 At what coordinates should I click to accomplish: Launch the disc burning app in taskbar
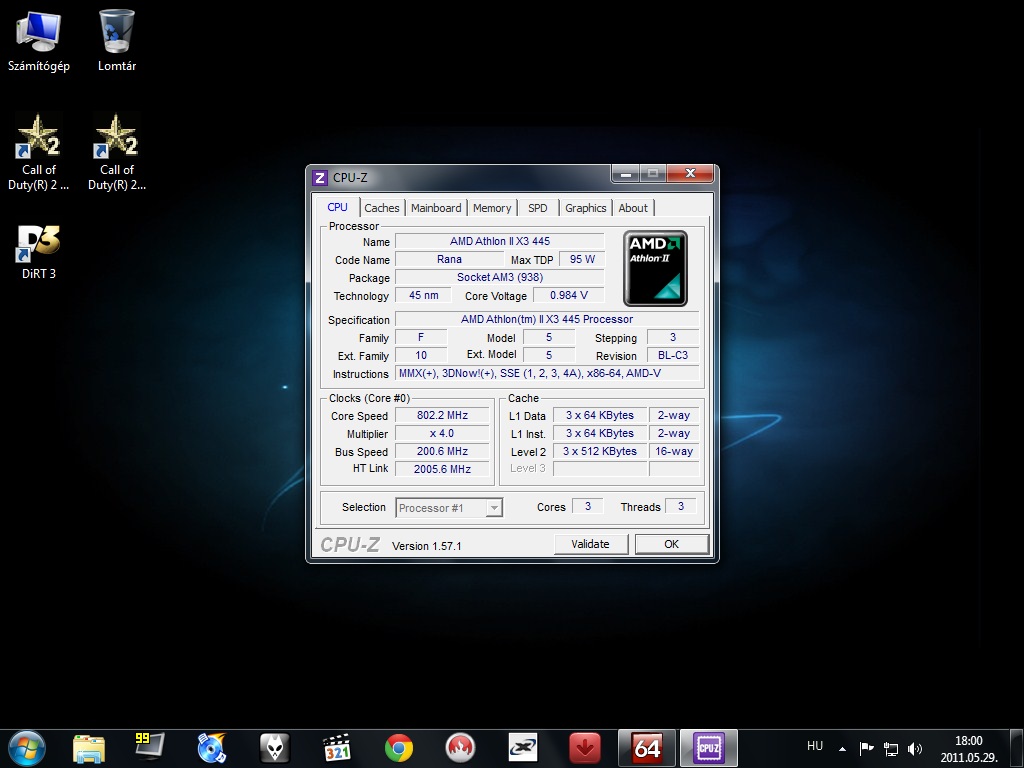point(212,748)
